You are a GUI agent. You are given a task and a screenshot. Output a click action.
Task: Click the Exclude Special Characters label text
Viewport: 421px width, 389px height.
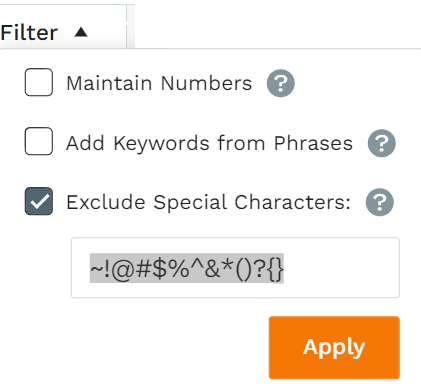tap(208, 202)
